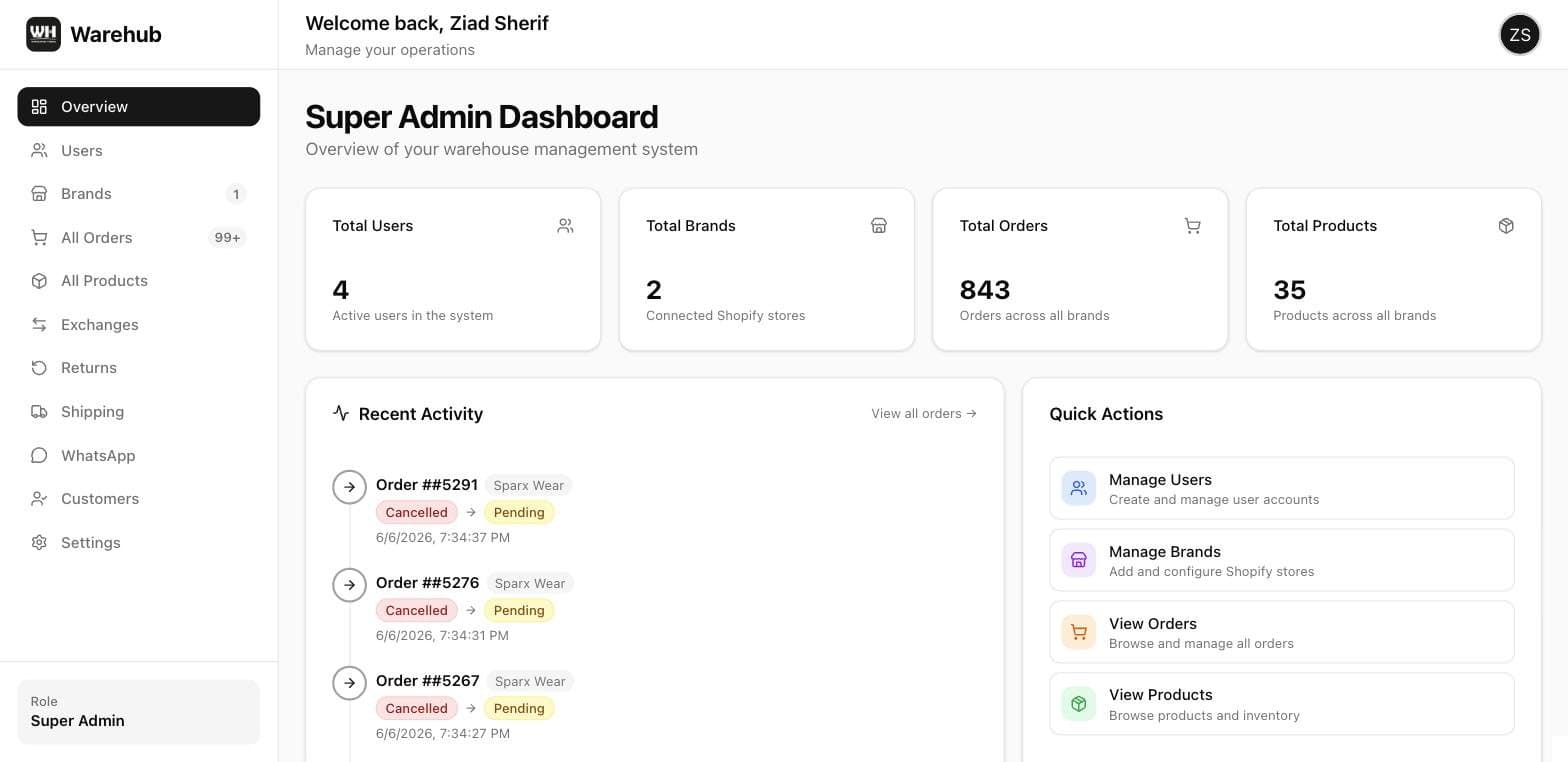Click Pending badge on Order ##5276
The width and height of the screenshot is (1568, 762).
(519, 610)
